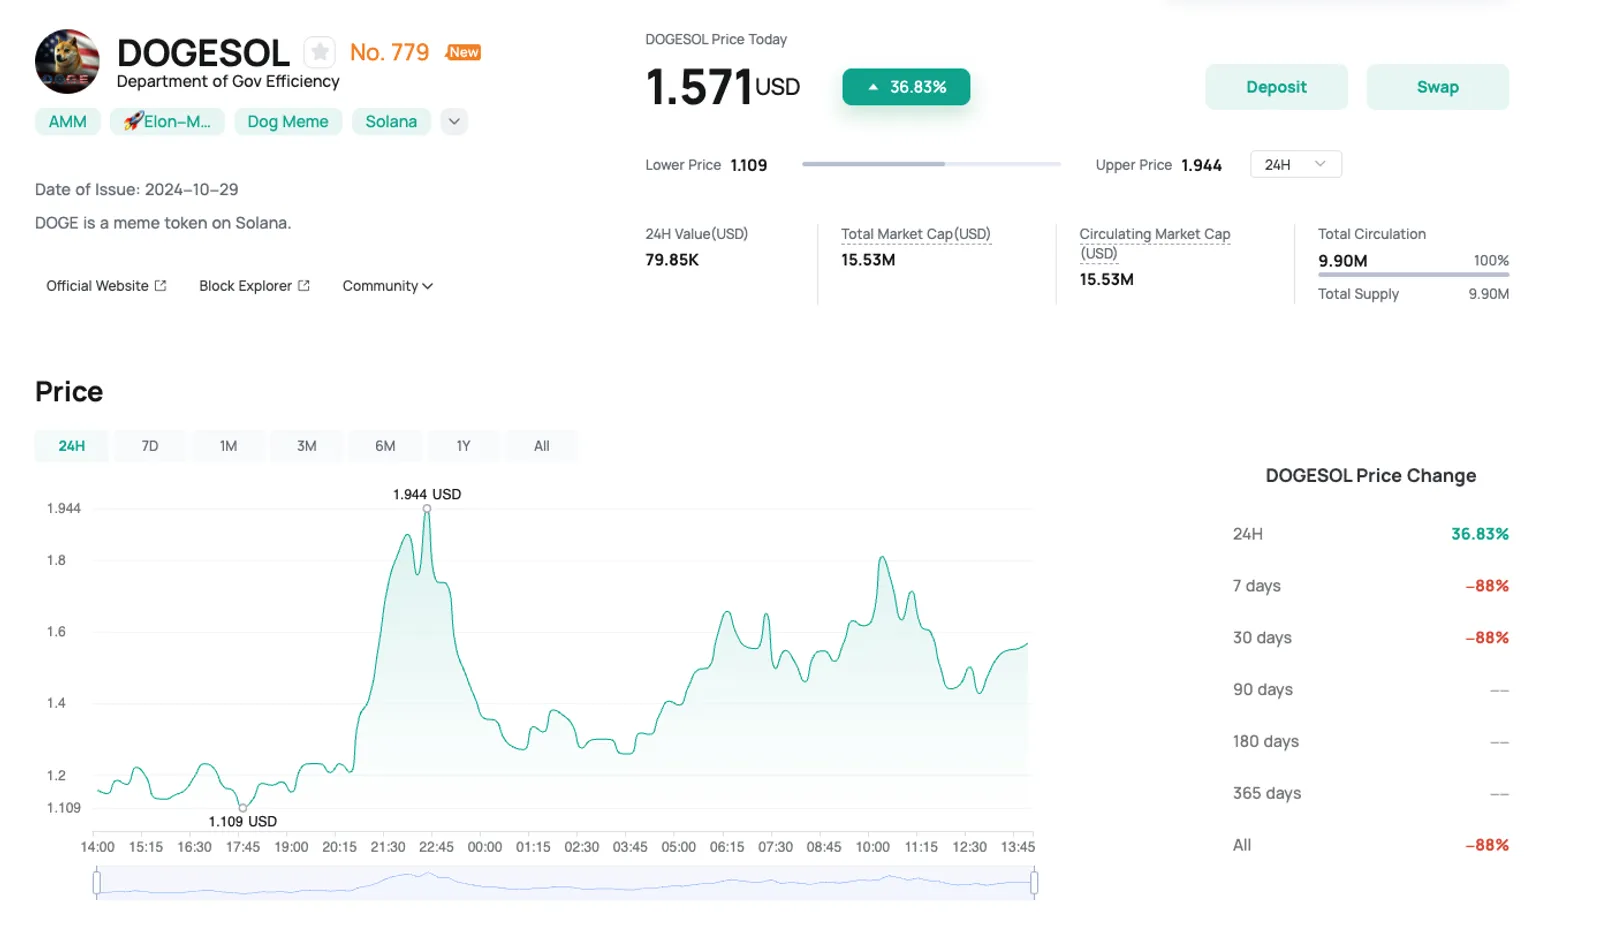
Task: Click the Solana tag
Action: [391, 122]
